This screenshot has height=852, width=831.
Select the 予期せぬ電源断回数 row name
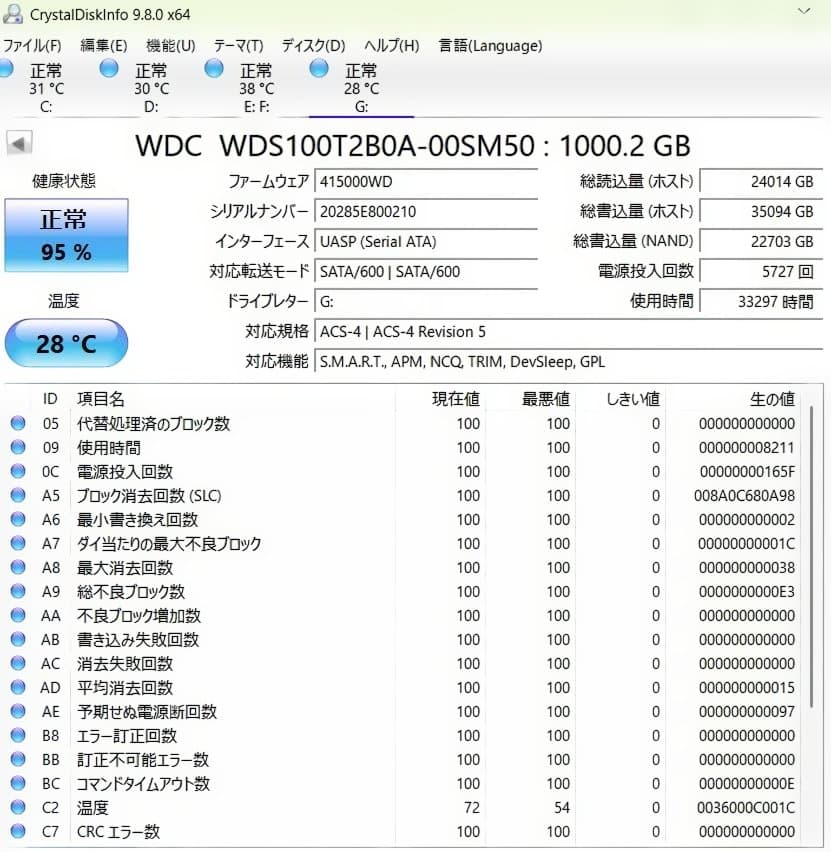click(147, 711)
